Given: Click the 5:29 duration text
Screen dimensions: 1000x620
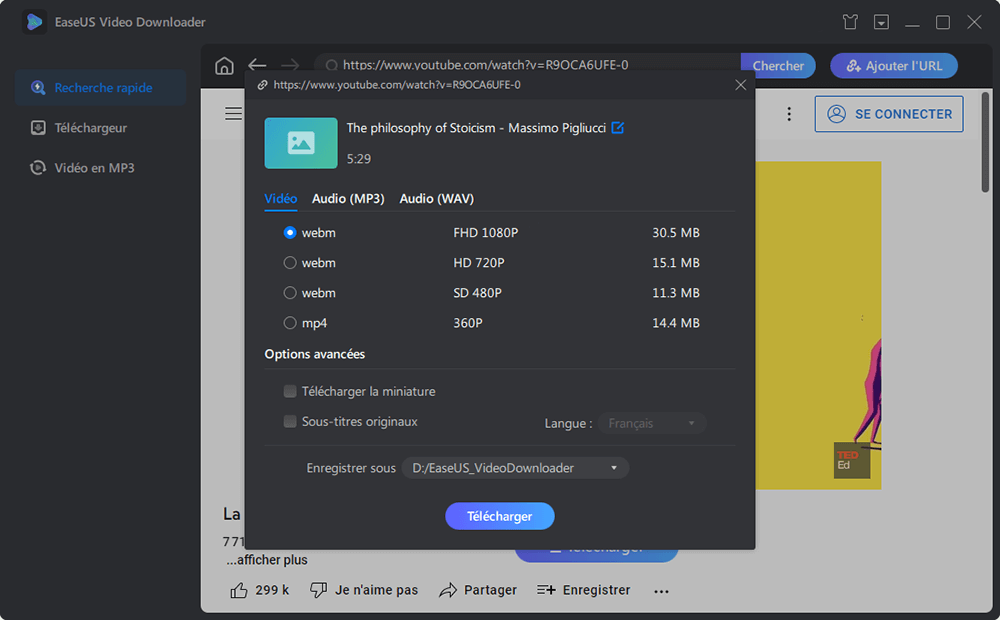Looking at the screenshot, I should [358, 159].
